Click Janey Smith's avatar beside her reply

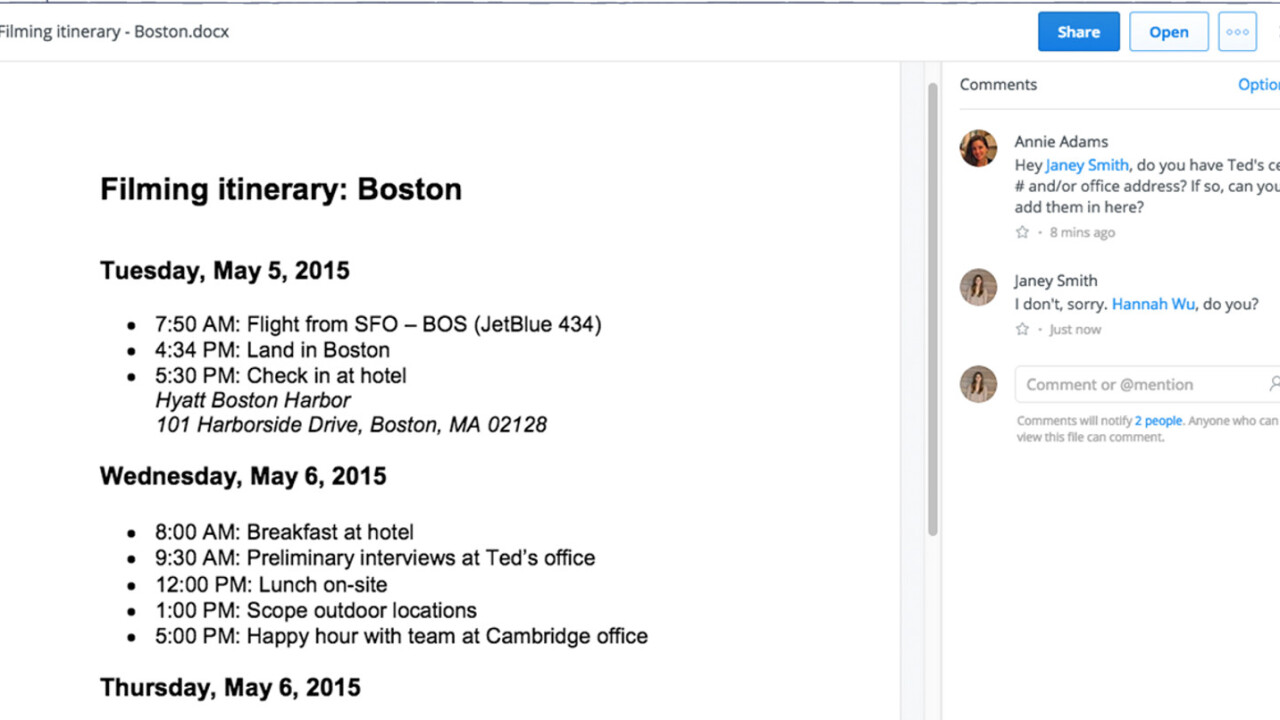tap(978, 287)
